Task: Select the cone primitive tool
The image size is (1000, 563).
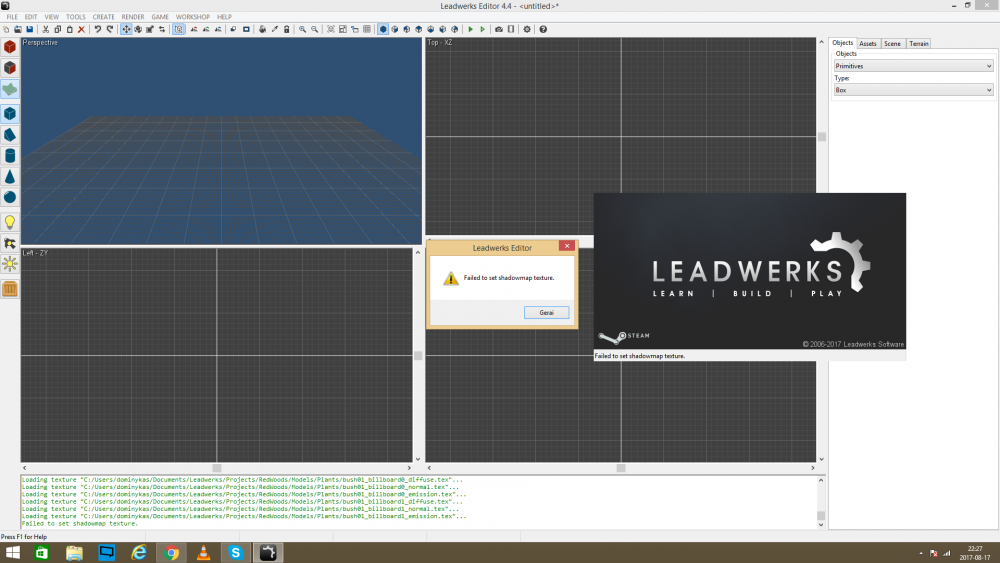Action: tap(10, 177)
